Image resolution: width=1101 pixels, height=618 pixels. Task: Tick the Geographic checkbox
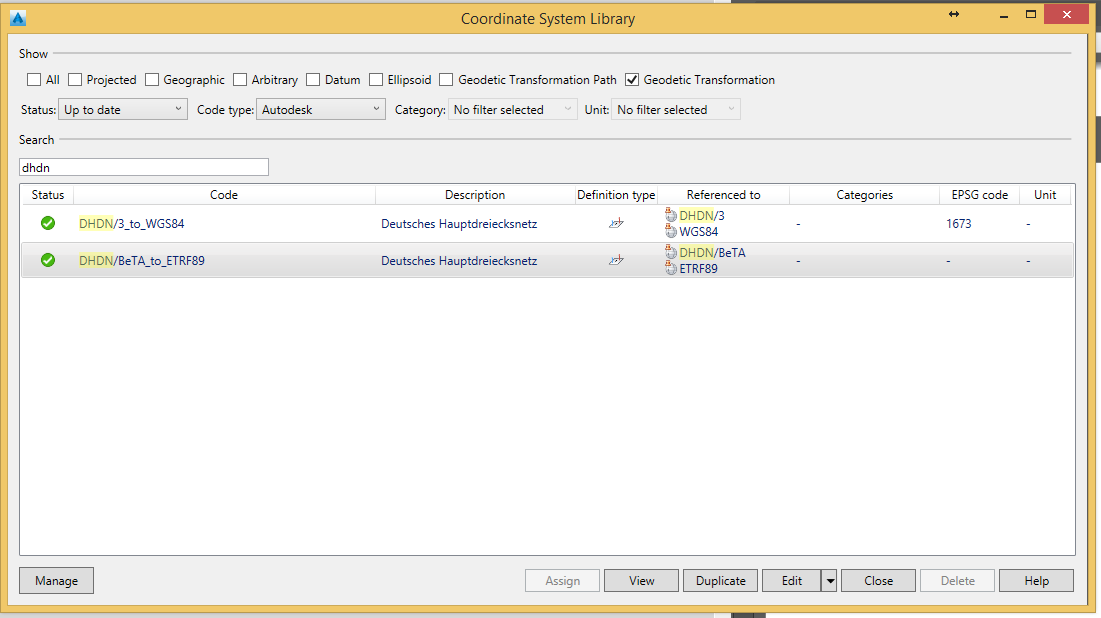[152, 79]
